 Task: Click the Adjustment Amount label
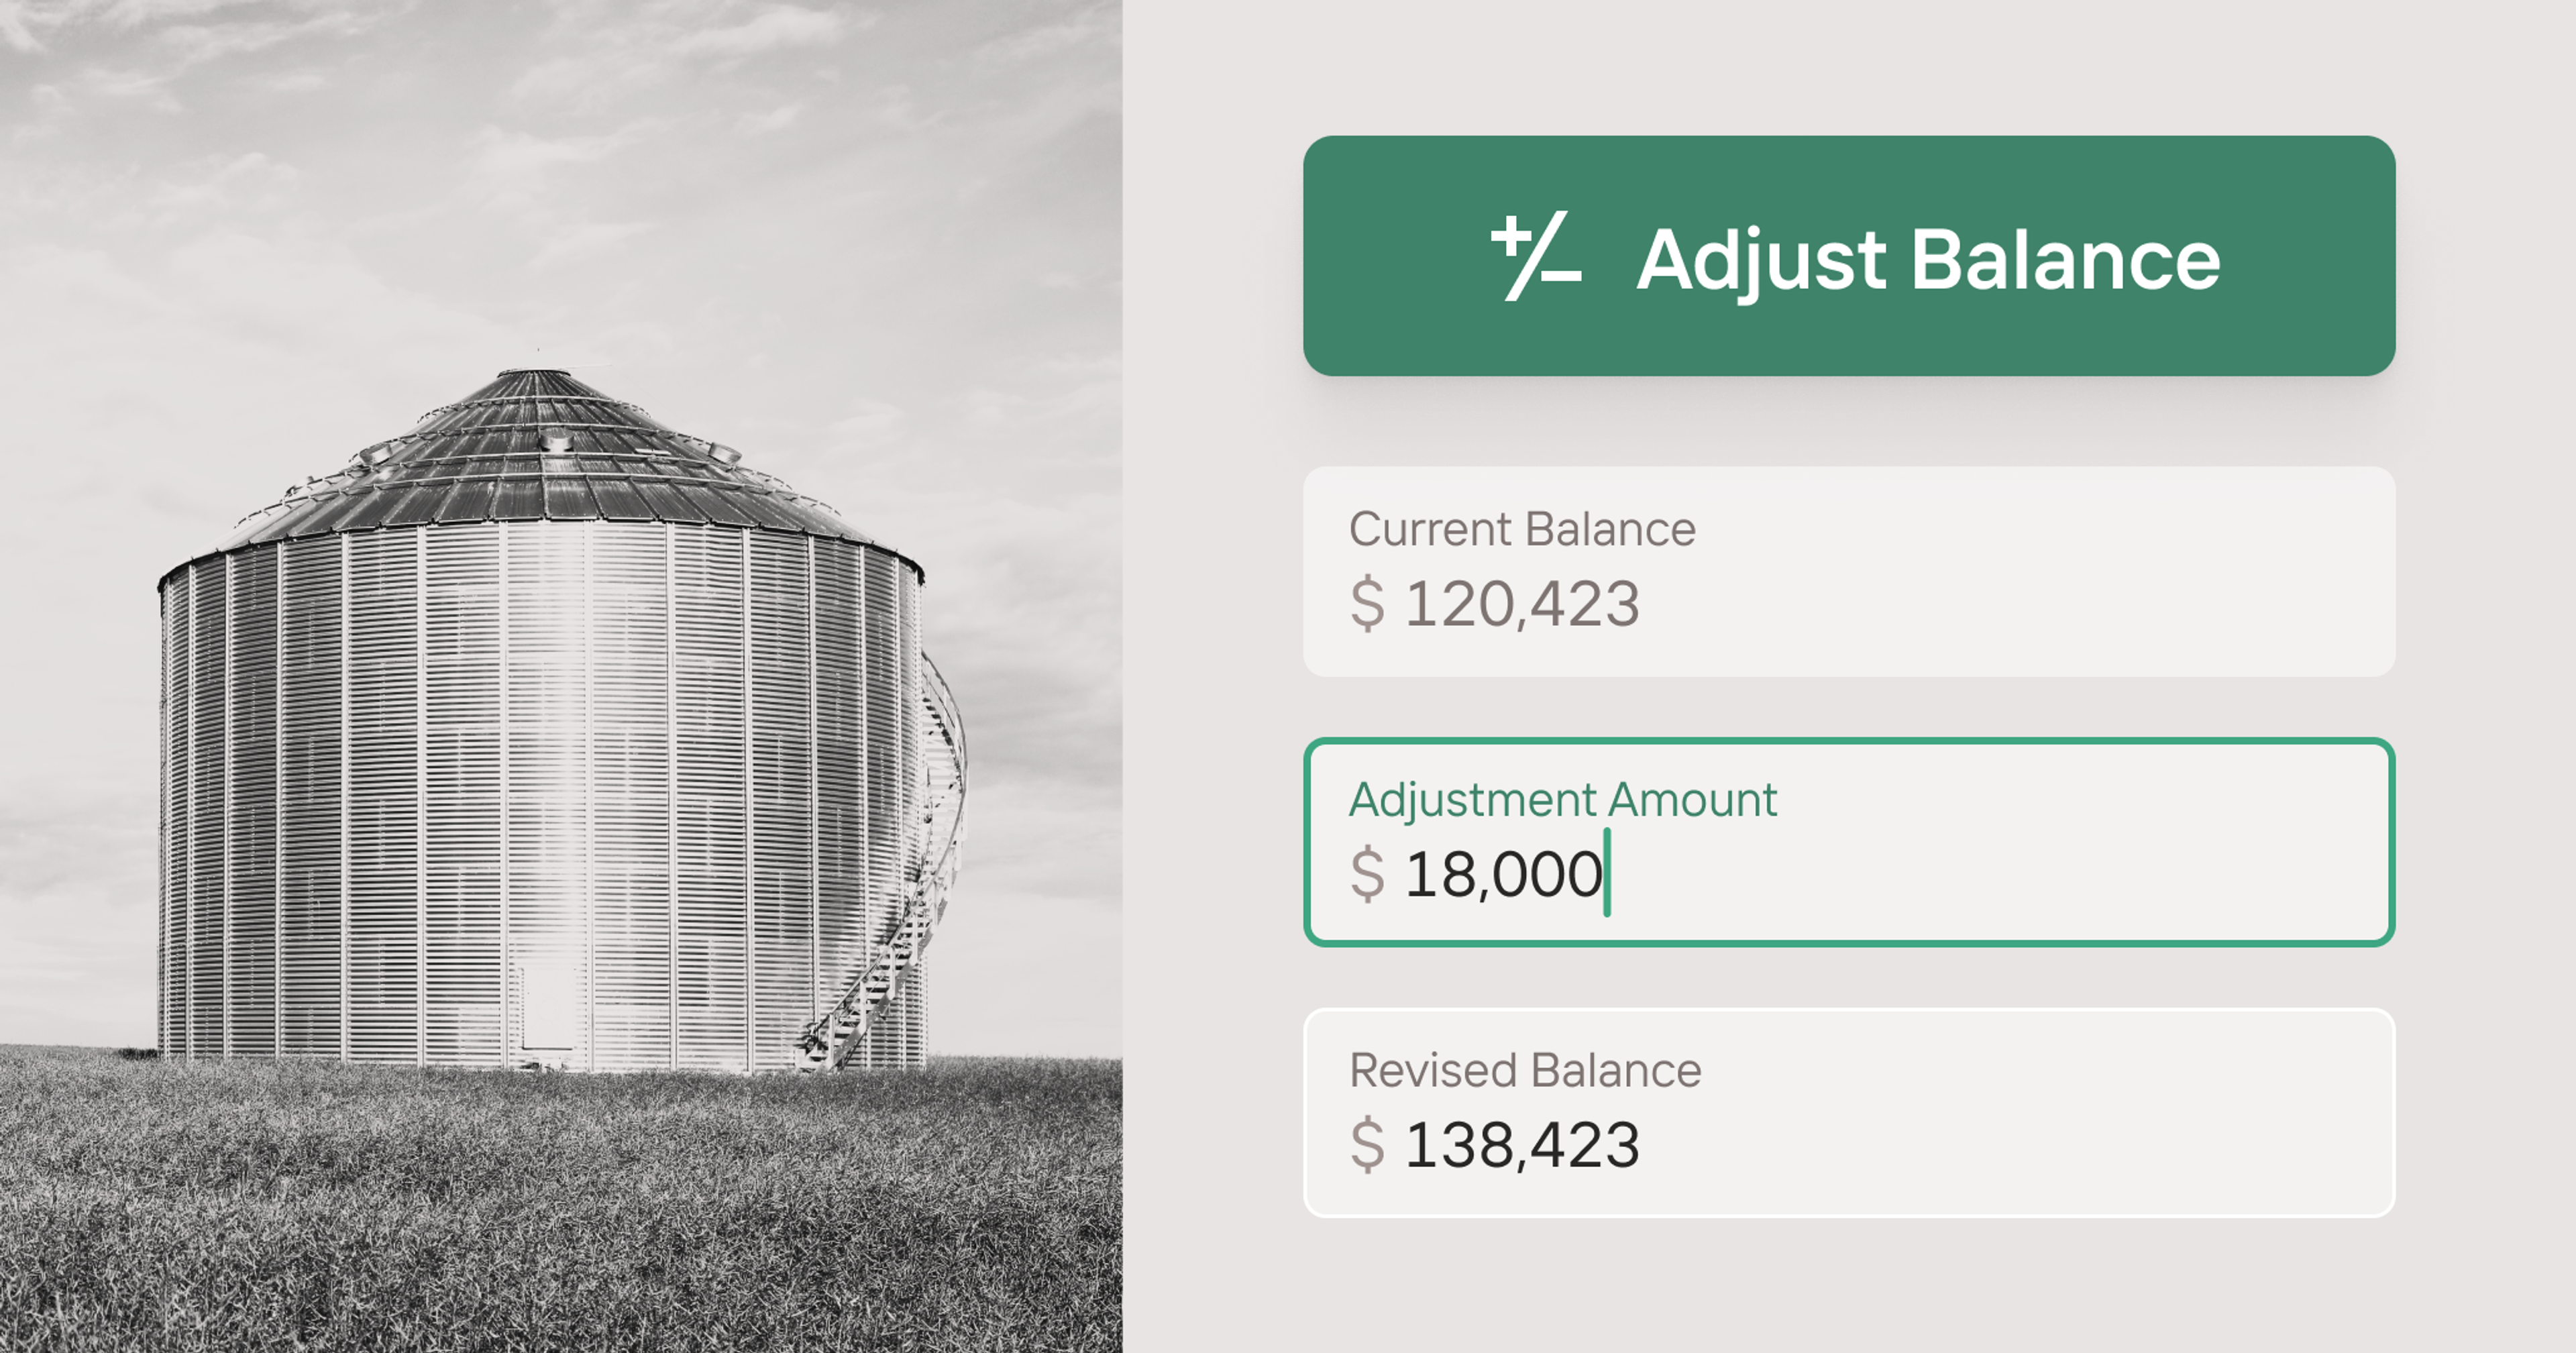1562,800
